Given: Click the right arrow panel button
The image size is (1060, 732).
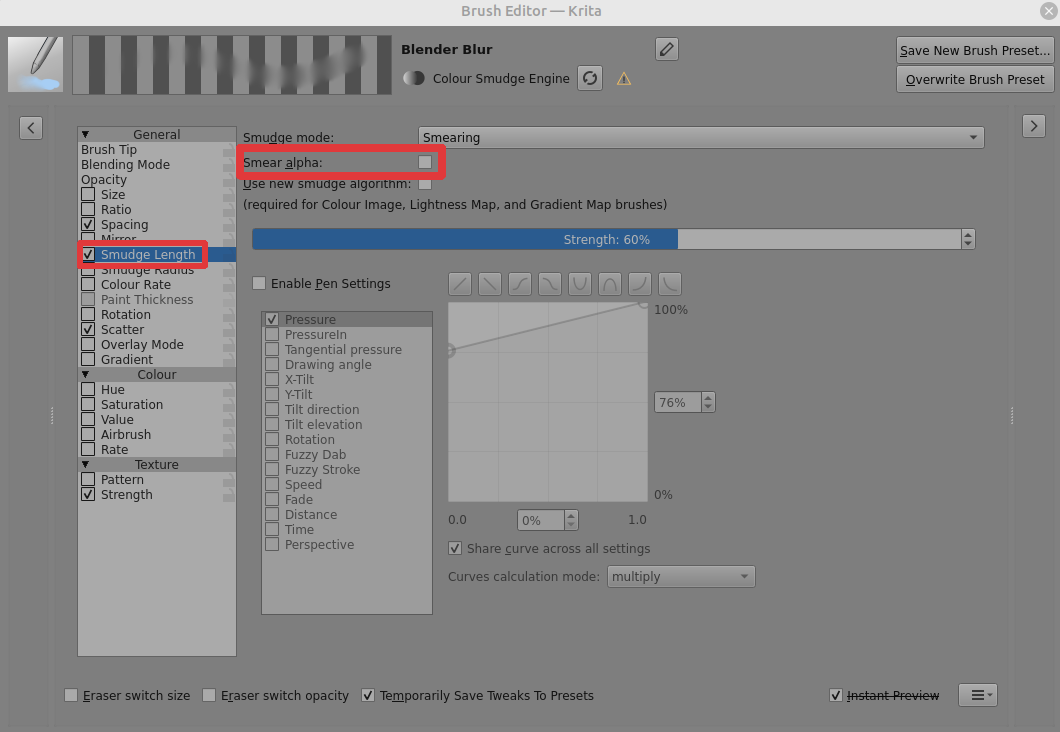Looking at the screenshot, I should 1034,126.
